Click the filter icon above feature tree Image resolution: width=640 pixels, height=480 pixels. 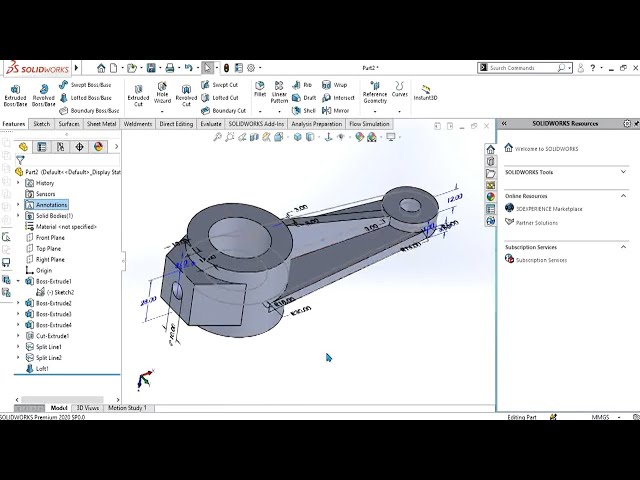20,160
